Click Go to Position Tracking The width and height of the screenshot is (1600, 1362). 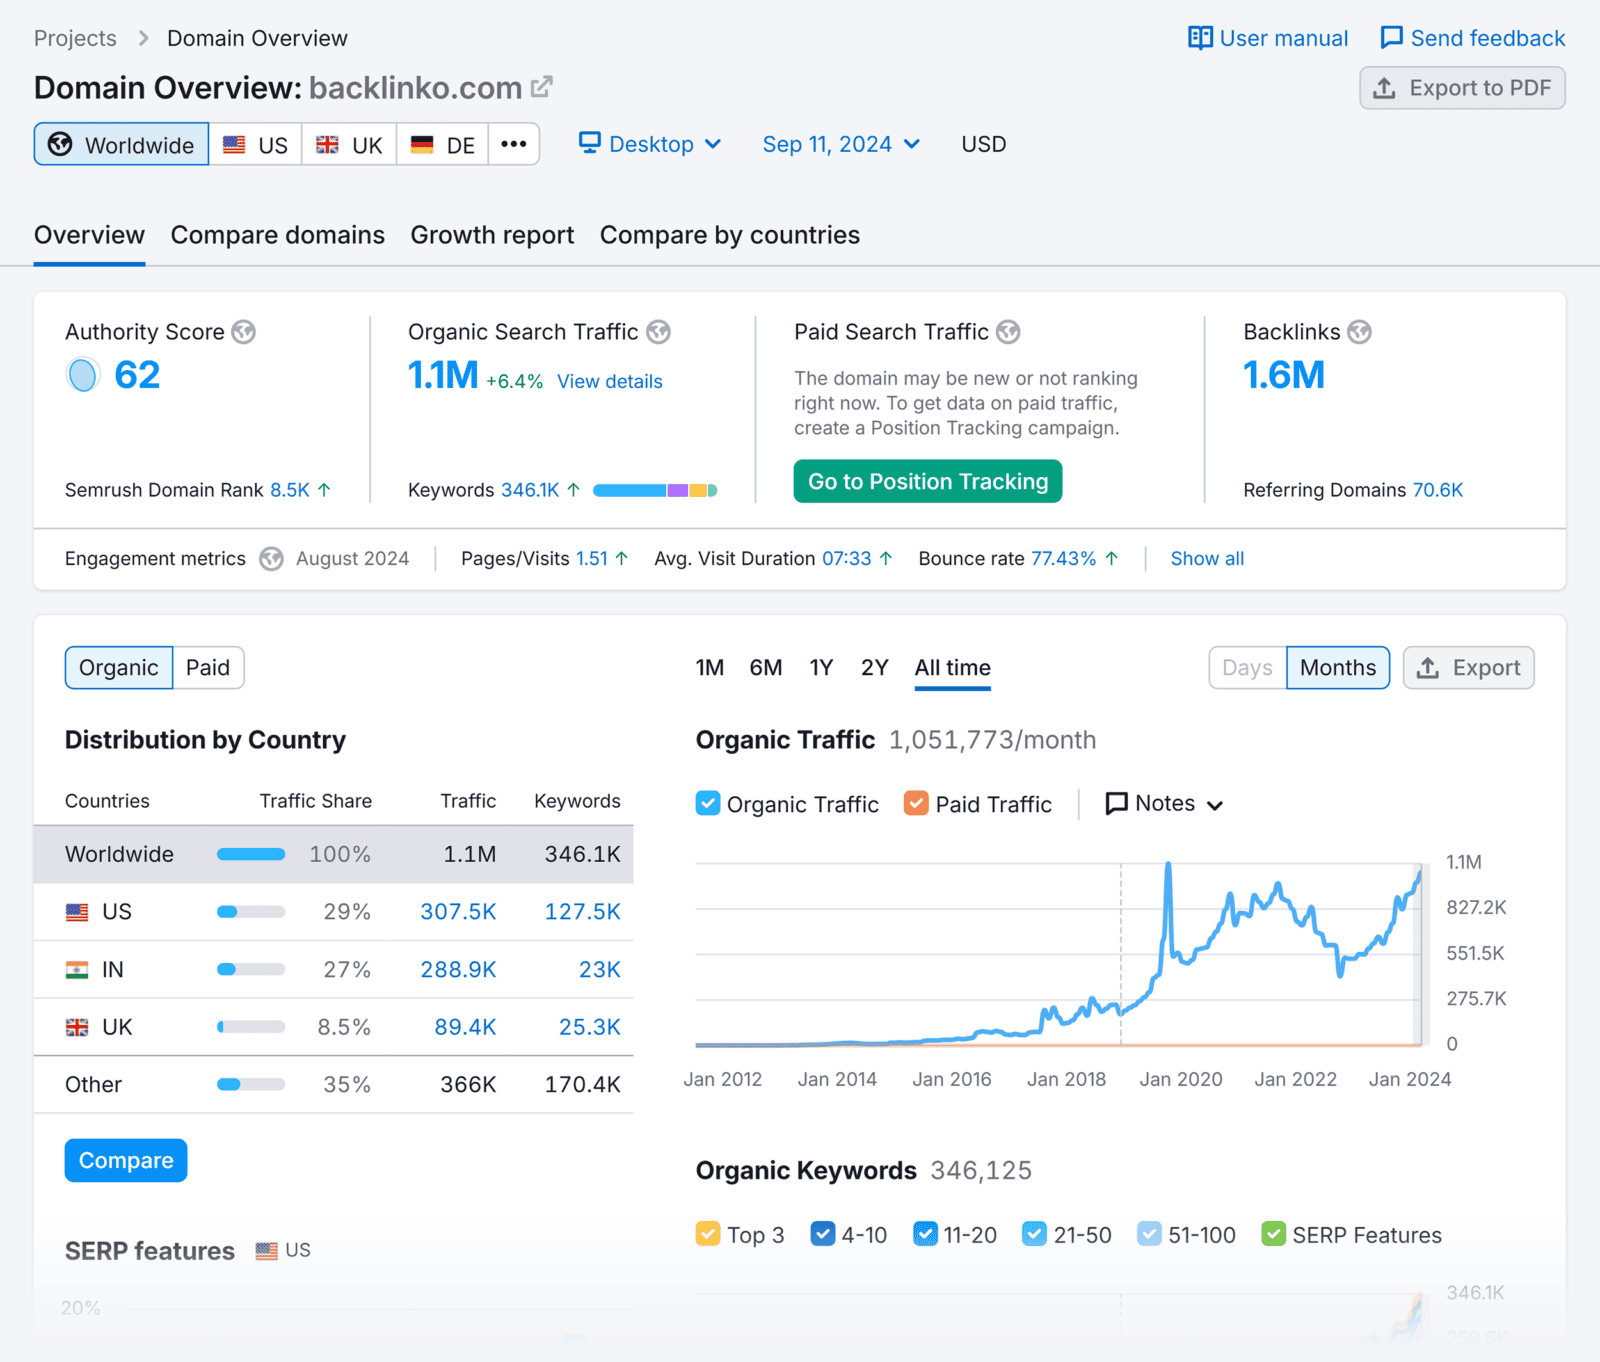click(x=927, y=481)
